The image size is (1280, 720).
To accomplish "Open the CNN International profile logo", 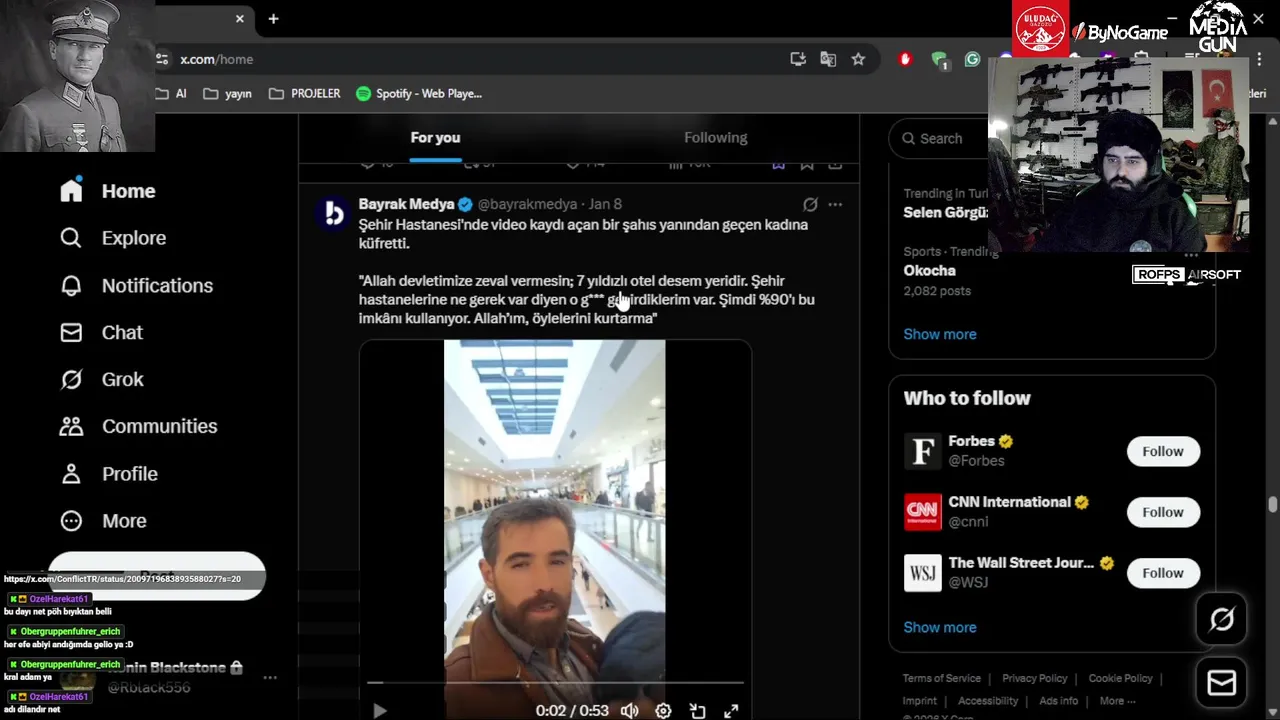I will pos(923,512).
